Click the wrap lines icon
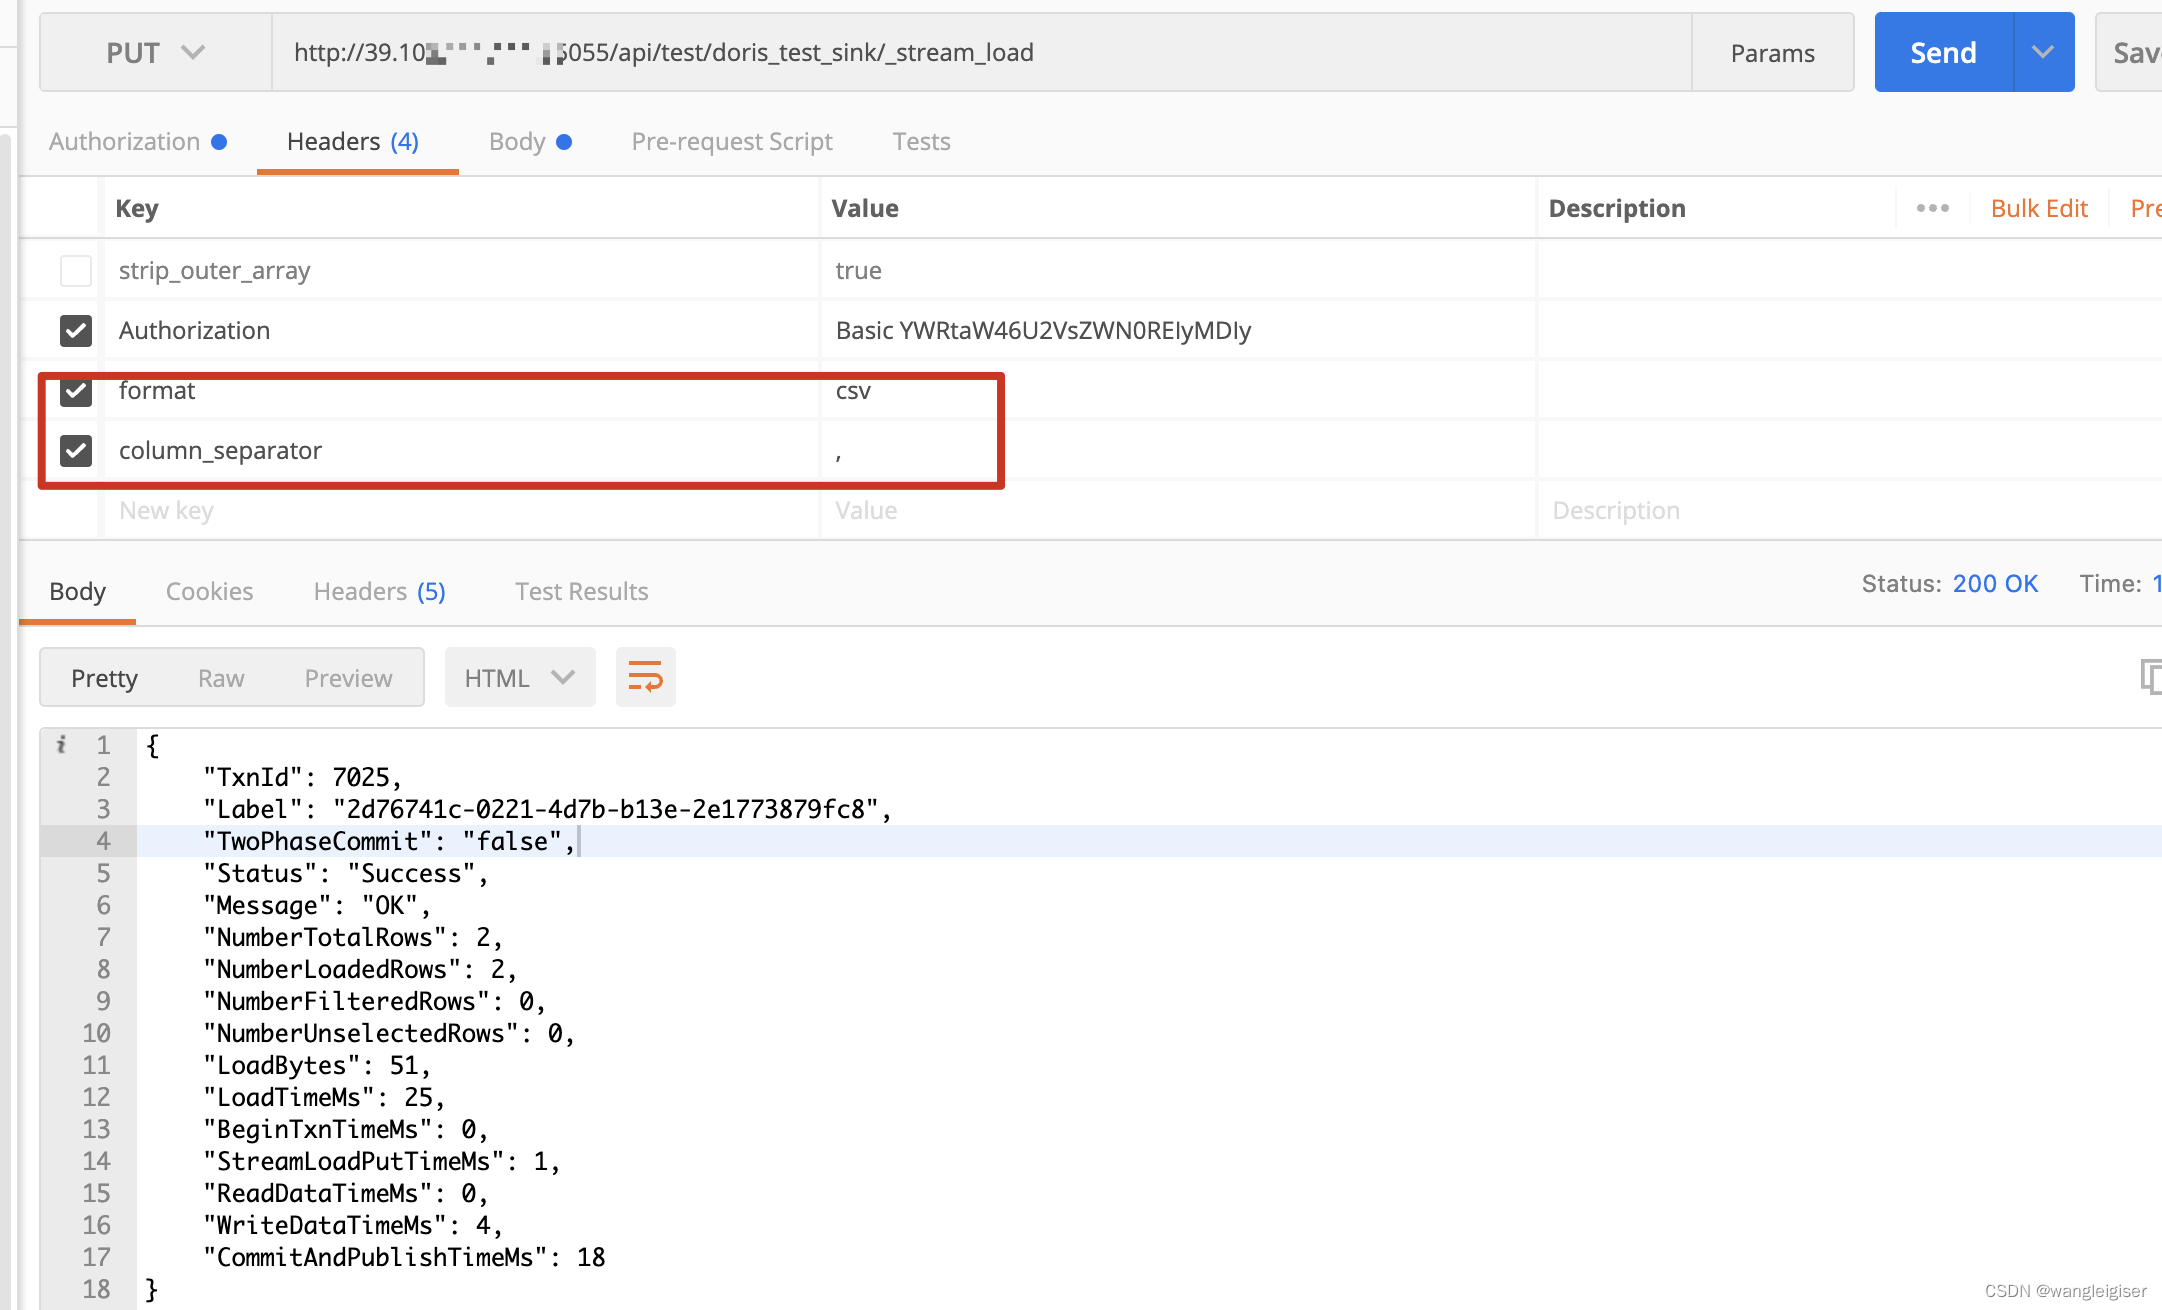 [645, 678]
